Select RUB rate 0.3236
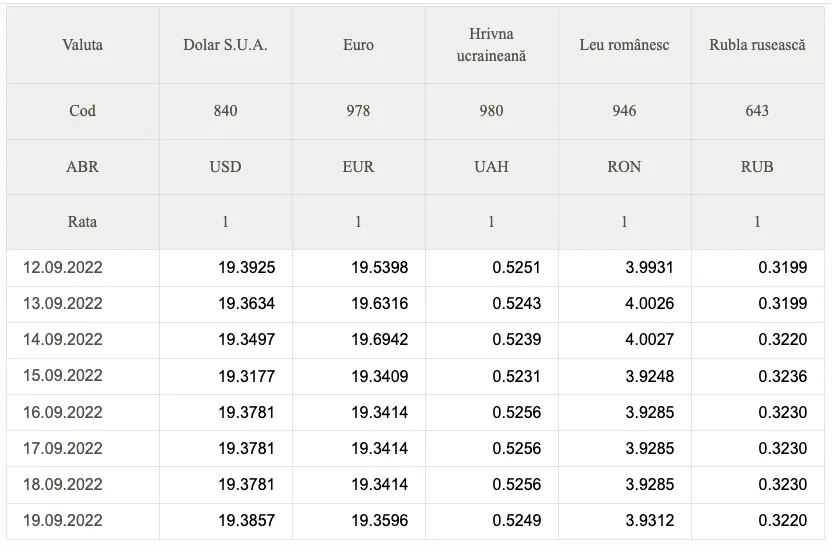Screen dimensions: 832x546 tap(783, 376)
